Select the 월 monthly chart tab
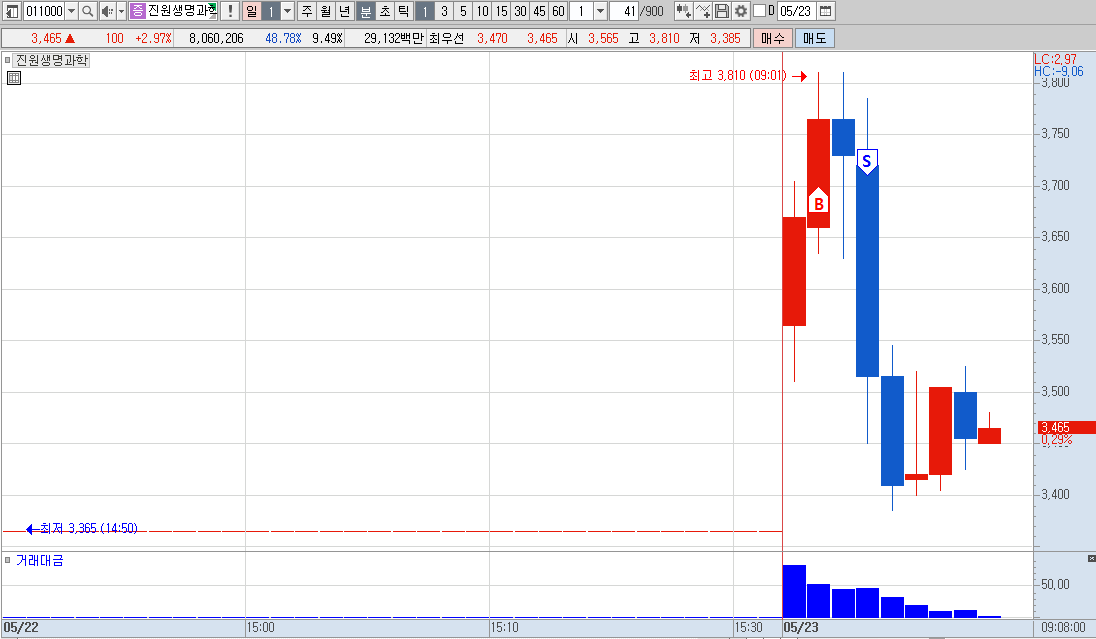Image resolution: width=1096 pixels, height=639 pixels. [x=326, y=11]
